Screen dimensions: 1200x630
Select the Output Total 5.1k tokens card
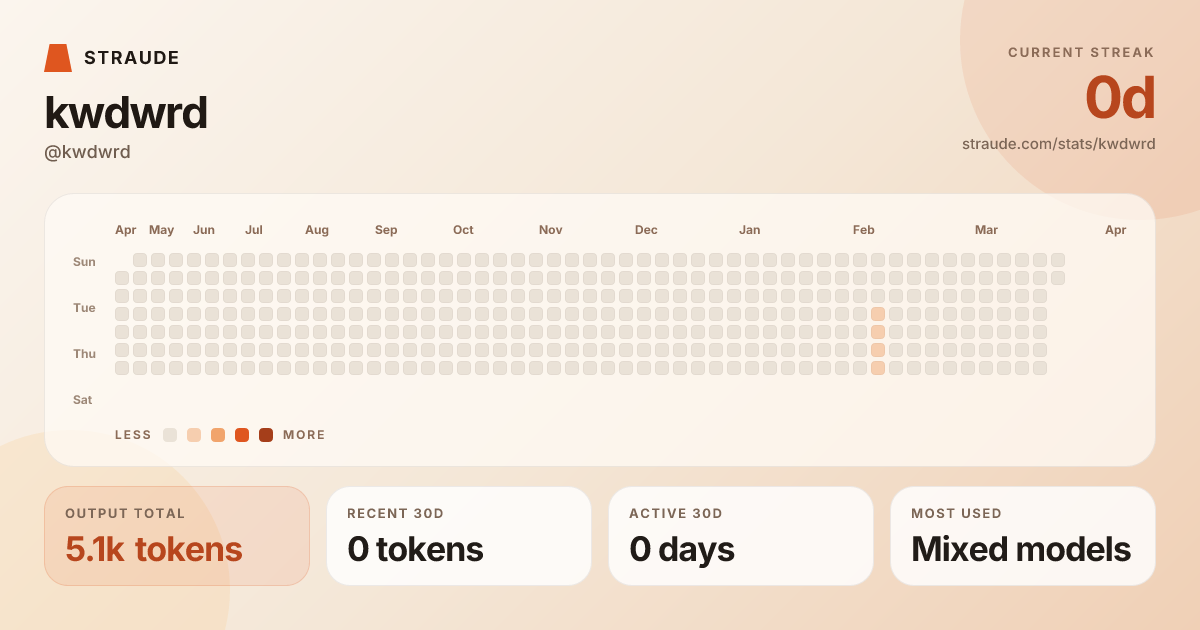click(177, 536)
